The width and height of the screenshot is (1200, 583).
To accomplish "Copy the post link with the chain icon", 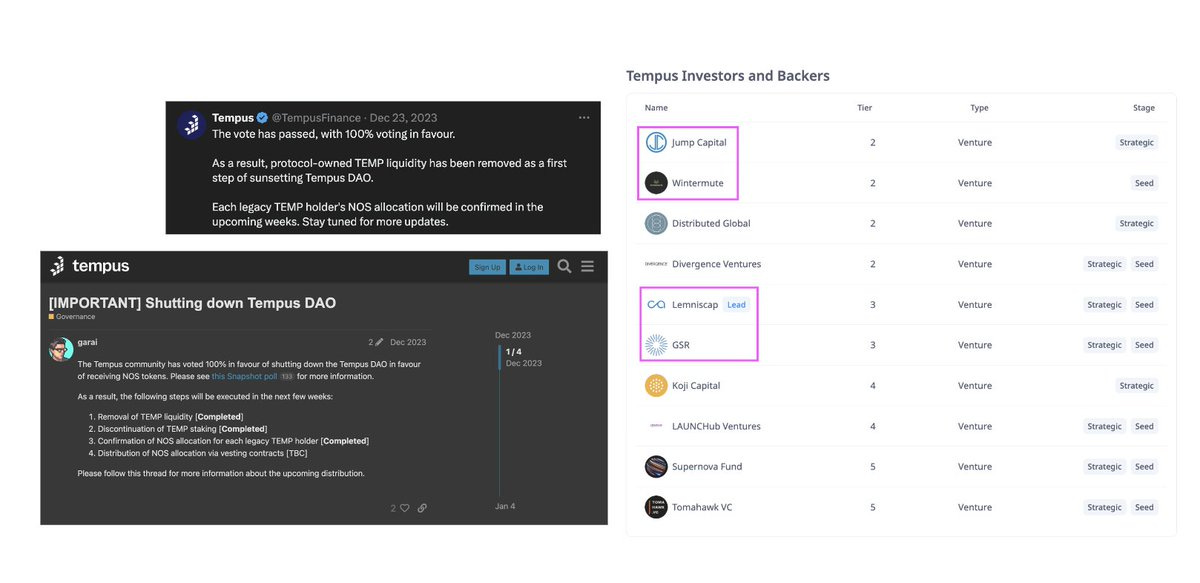I will coord(422,508).
